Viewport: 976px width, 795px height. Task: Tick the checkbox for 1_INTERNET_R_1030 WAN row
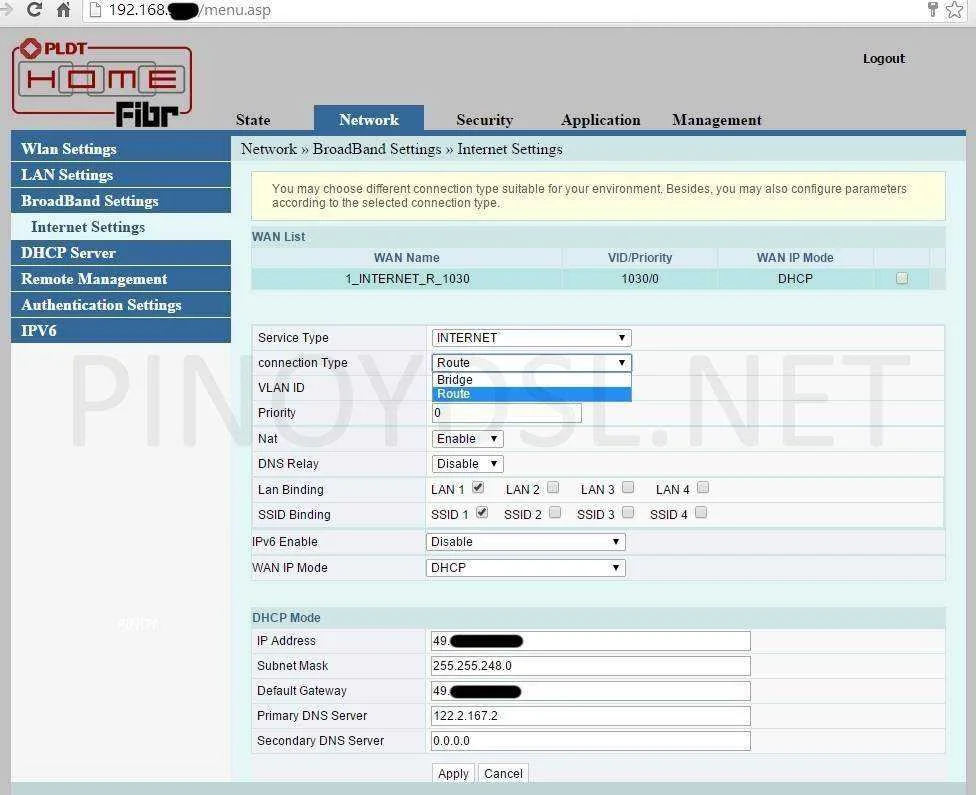coord(901,278)
